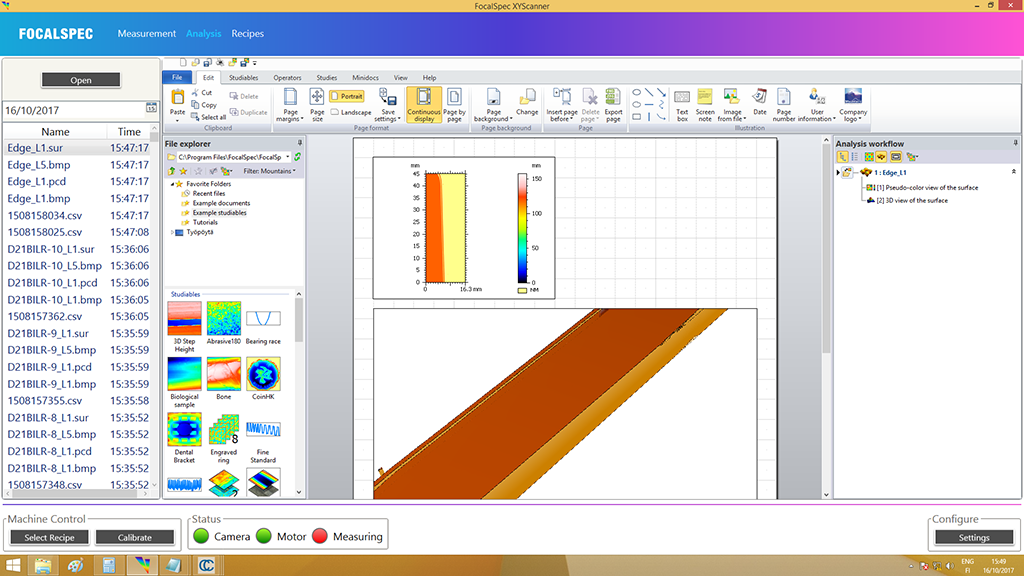
Task: Click the Select Recipe button
Action: point(49,537)
